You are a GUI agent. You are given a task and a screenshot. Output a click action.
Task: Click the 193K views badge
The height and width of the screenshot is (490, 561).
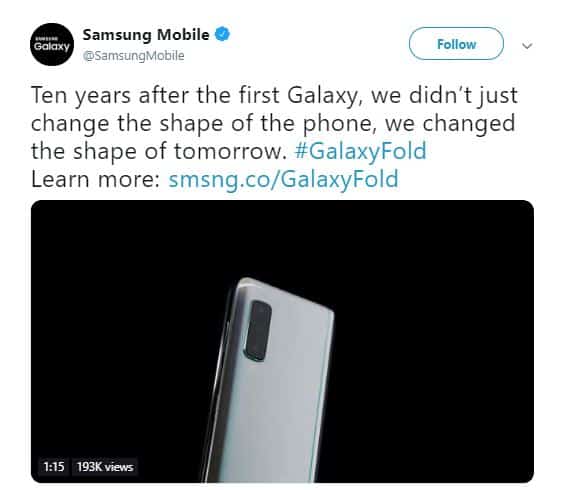click(105, 467)
